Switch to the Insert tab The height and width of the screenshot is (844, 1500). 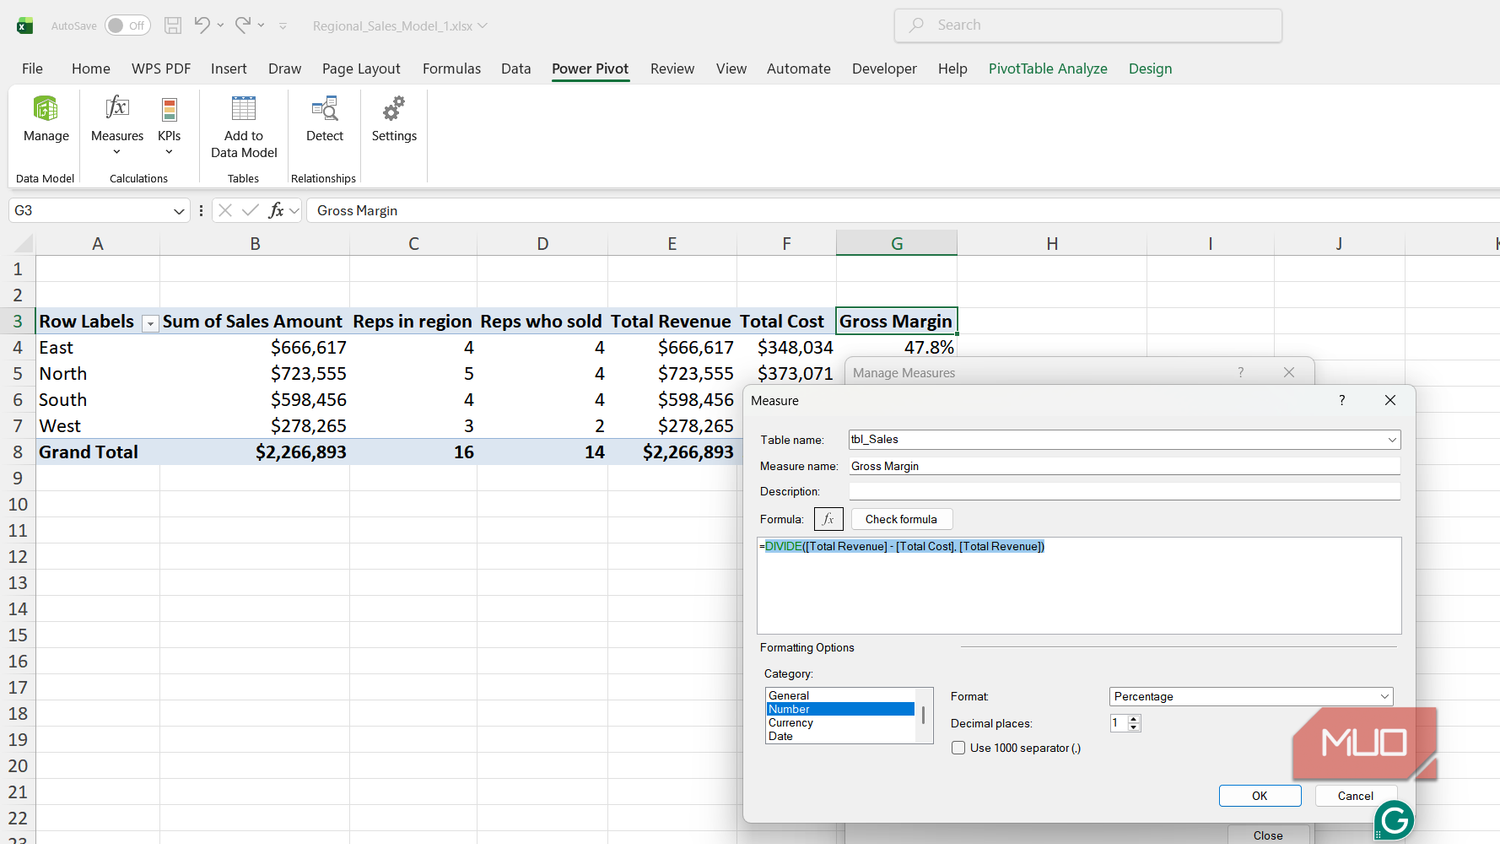pyautogui.click(x=229, y=69)
